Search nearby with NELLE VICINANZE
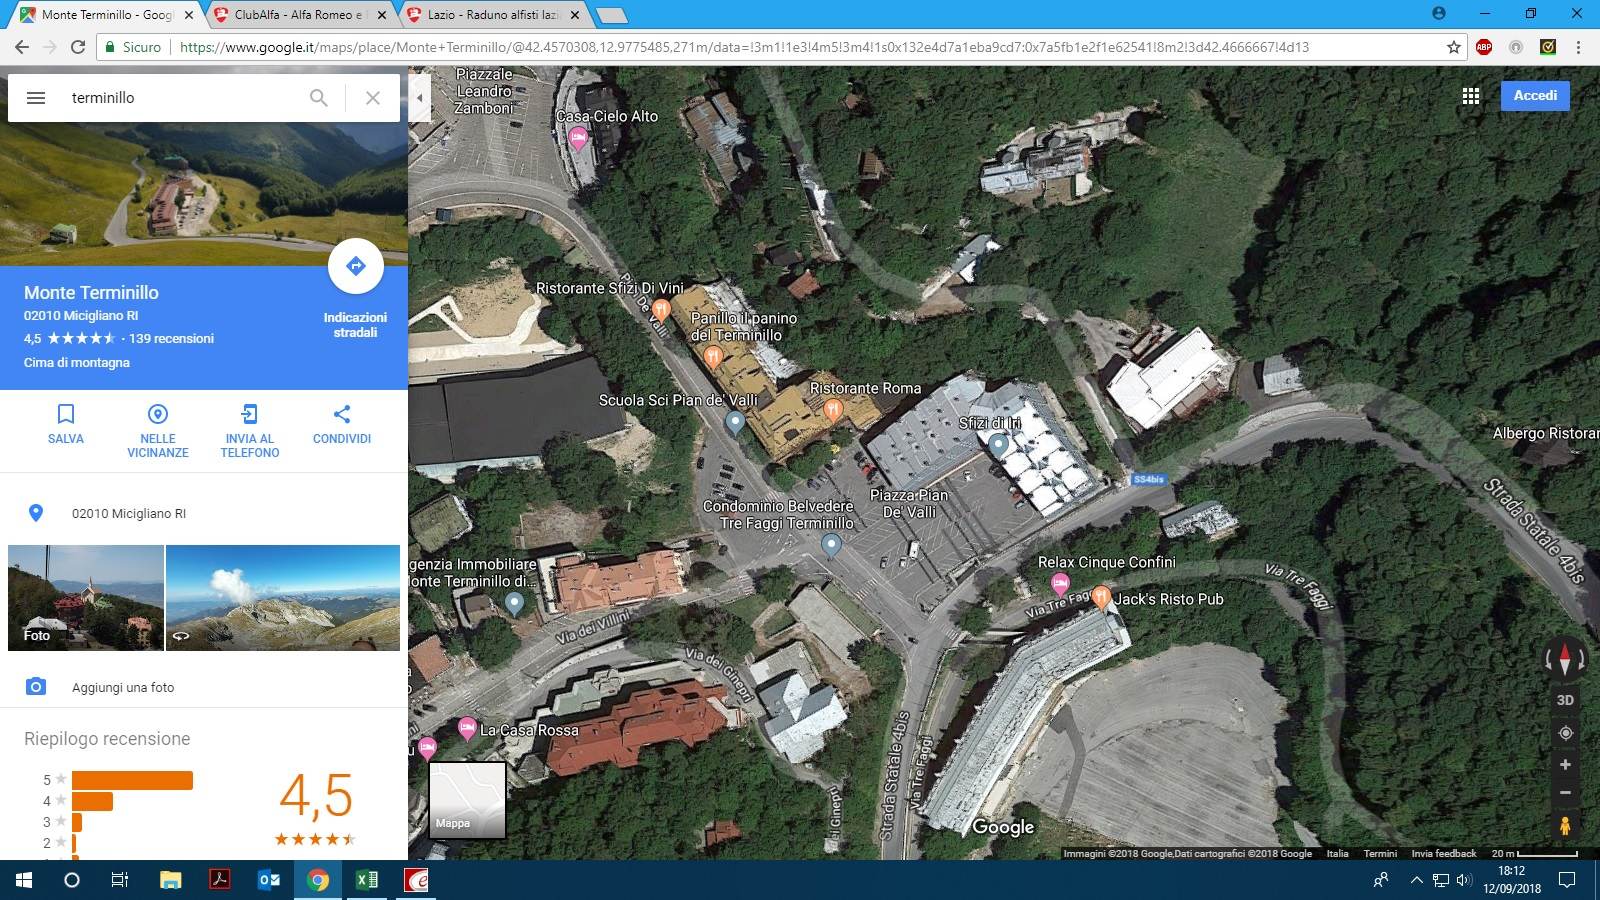The width and height of the screenshot is (1600, 900). coord(158,431)
